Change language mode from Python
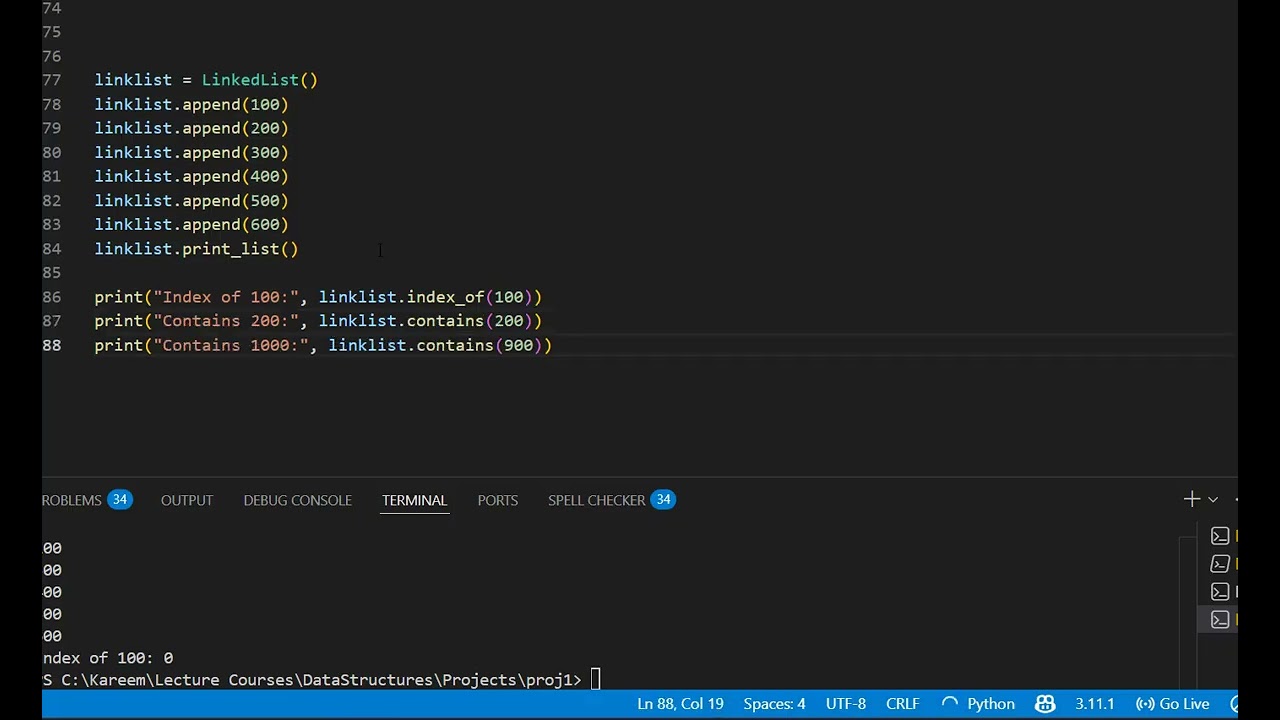The width and height of the screenshot is (1280, 720). click(991, 704)
